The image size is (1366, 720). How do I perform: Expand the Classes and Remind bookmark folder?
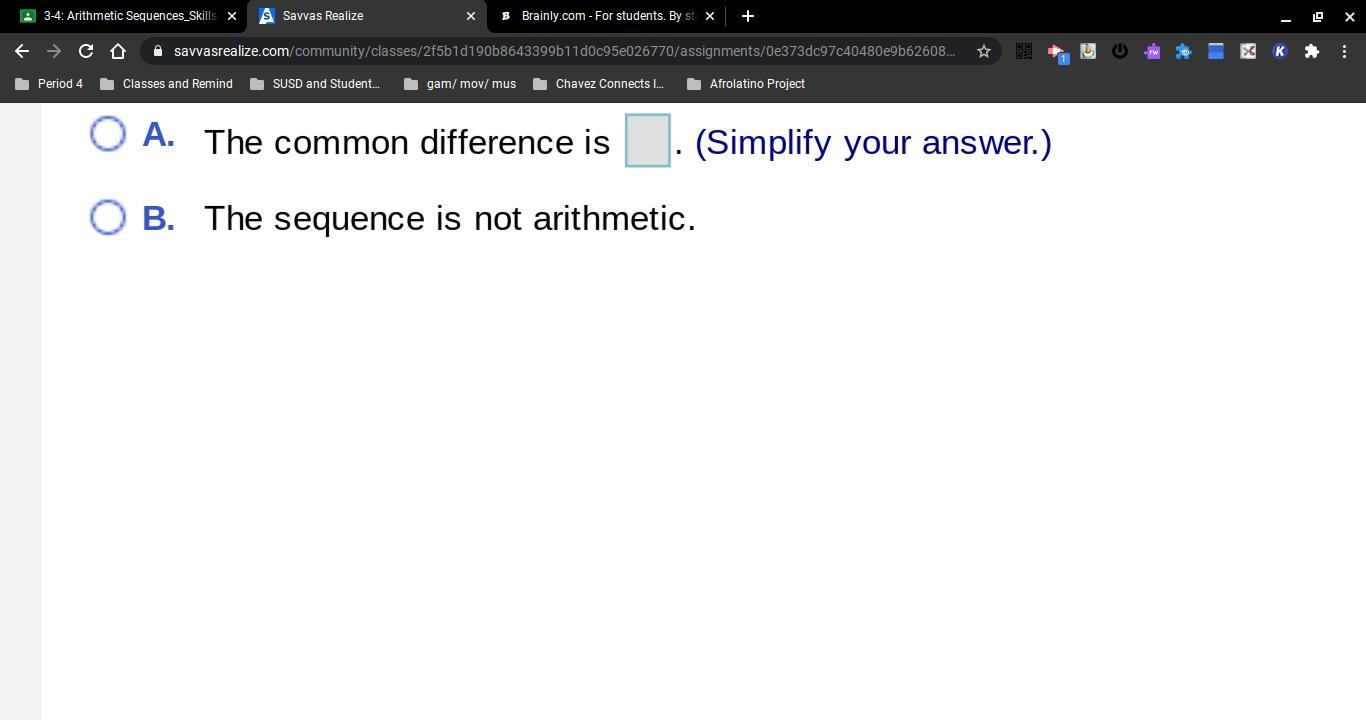(166, 84)
